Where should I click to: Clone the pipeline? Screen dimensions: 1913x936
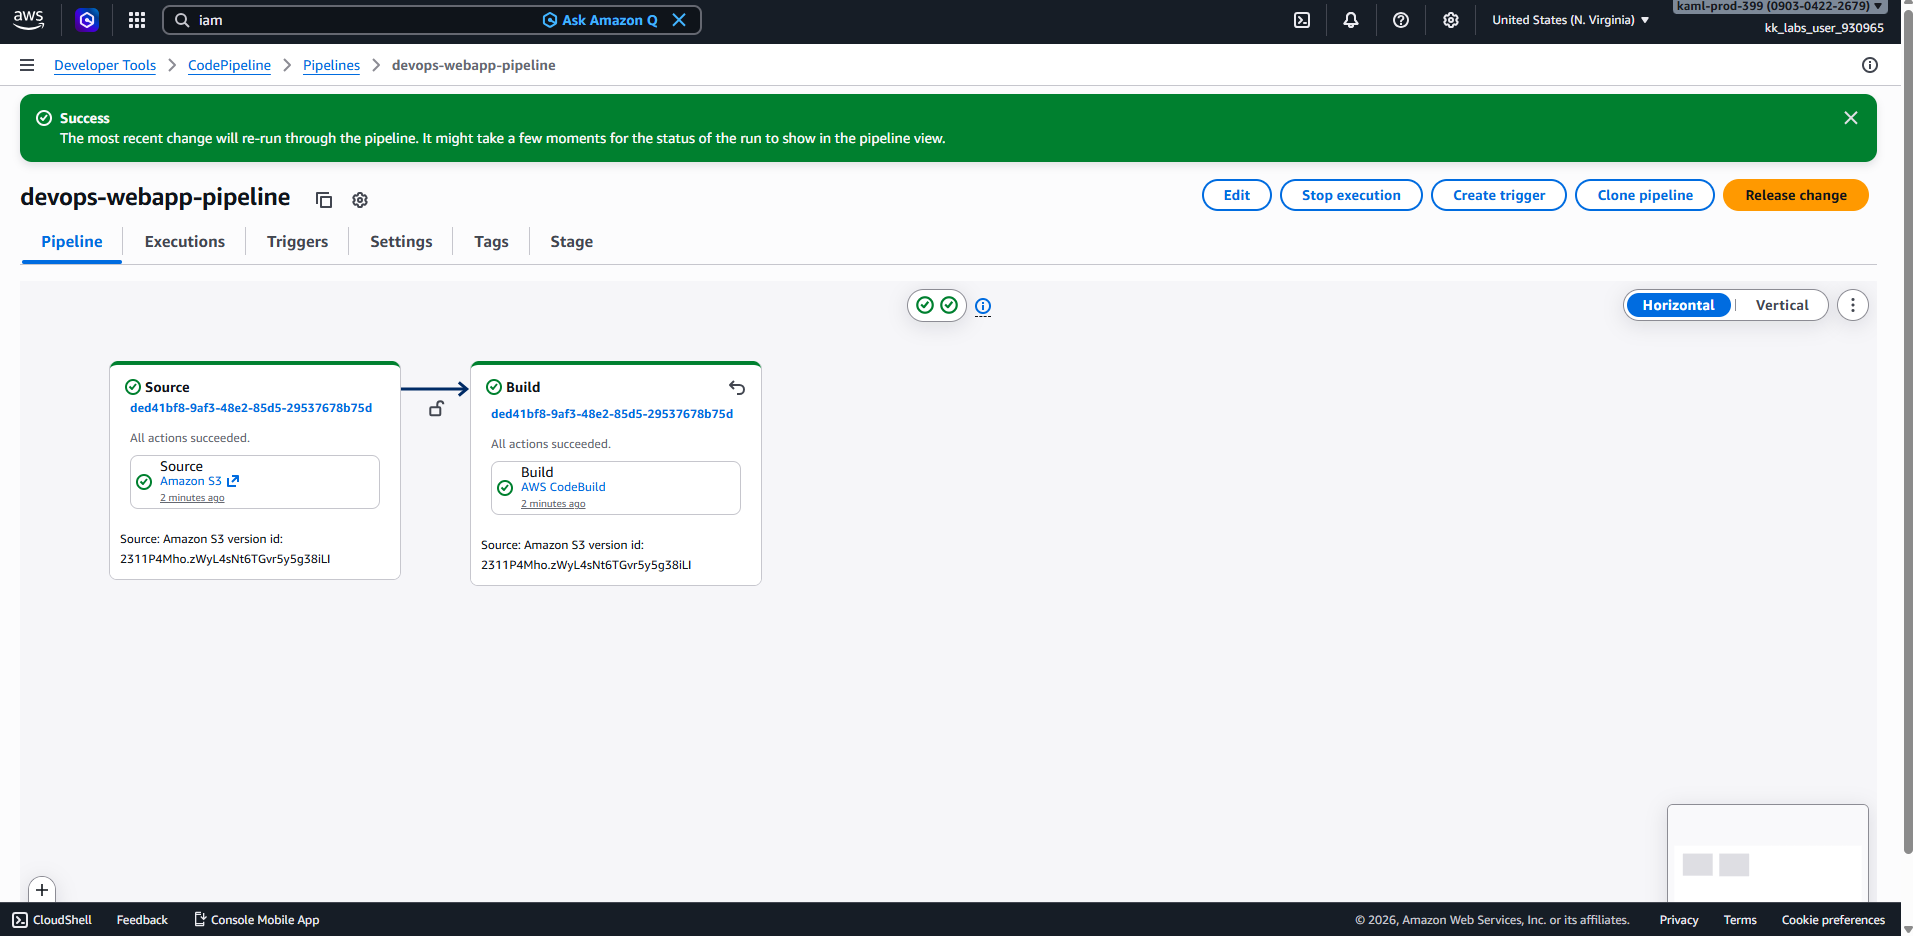point(1645,195)
